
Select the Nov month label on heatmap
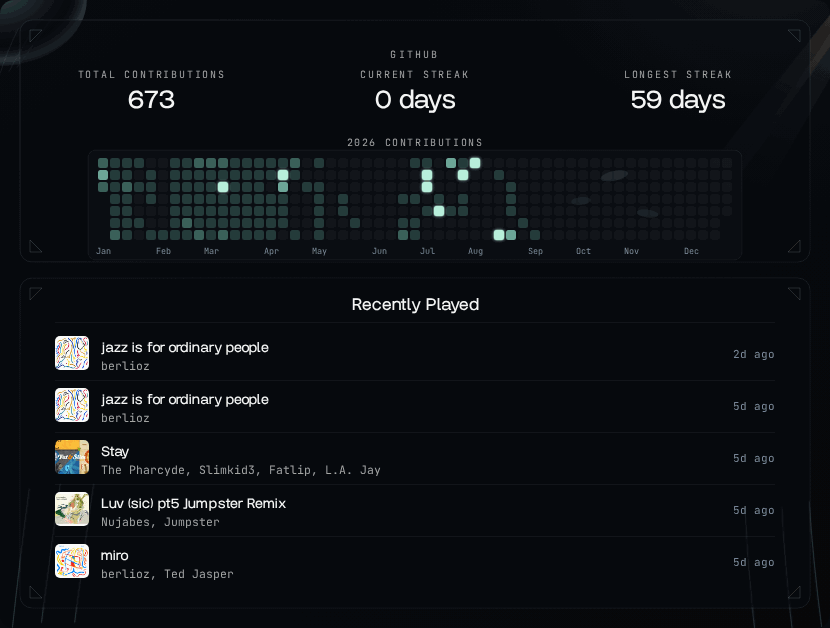(631, 251)
